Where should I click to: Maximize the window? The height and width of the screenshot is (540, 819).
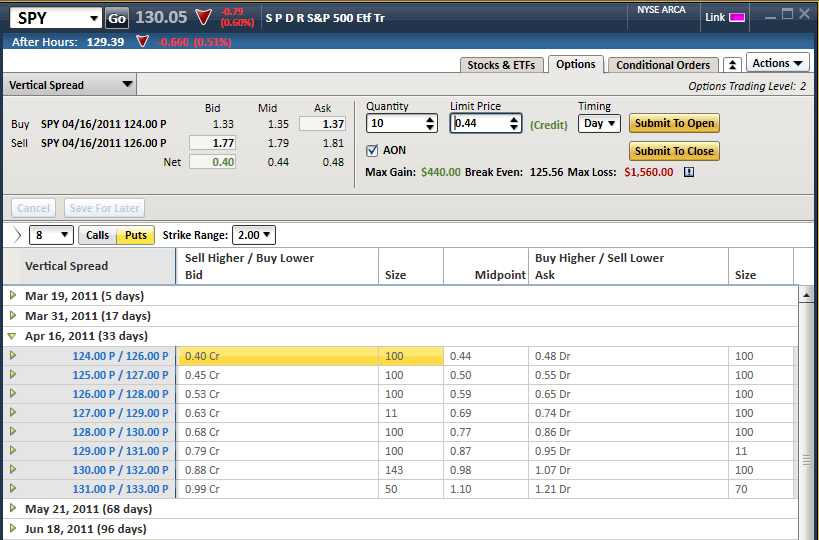[787, 14]
